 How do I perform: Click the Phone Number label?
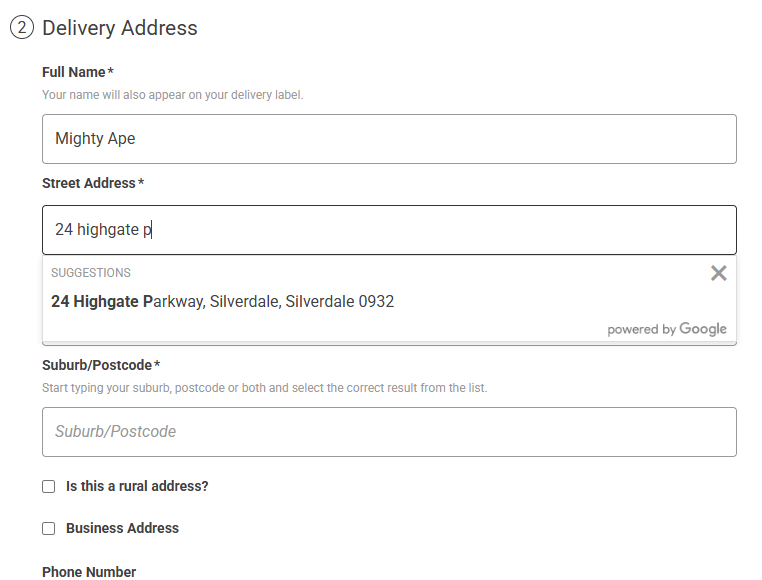coord(89,572)
